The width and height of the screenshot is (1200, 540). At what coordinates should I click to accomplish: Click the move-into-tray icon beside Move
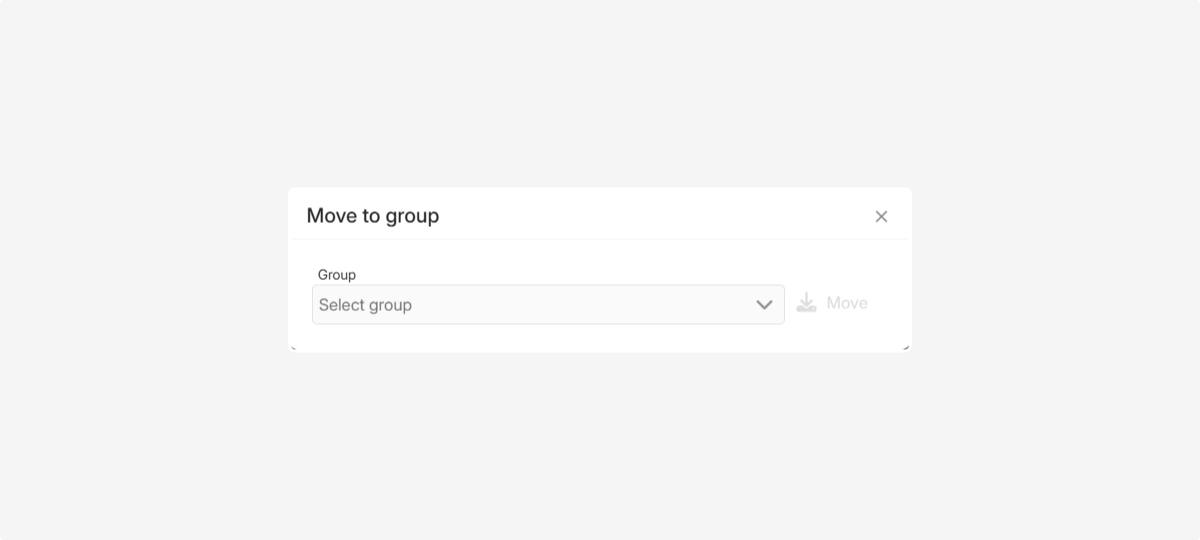[806, 303]
